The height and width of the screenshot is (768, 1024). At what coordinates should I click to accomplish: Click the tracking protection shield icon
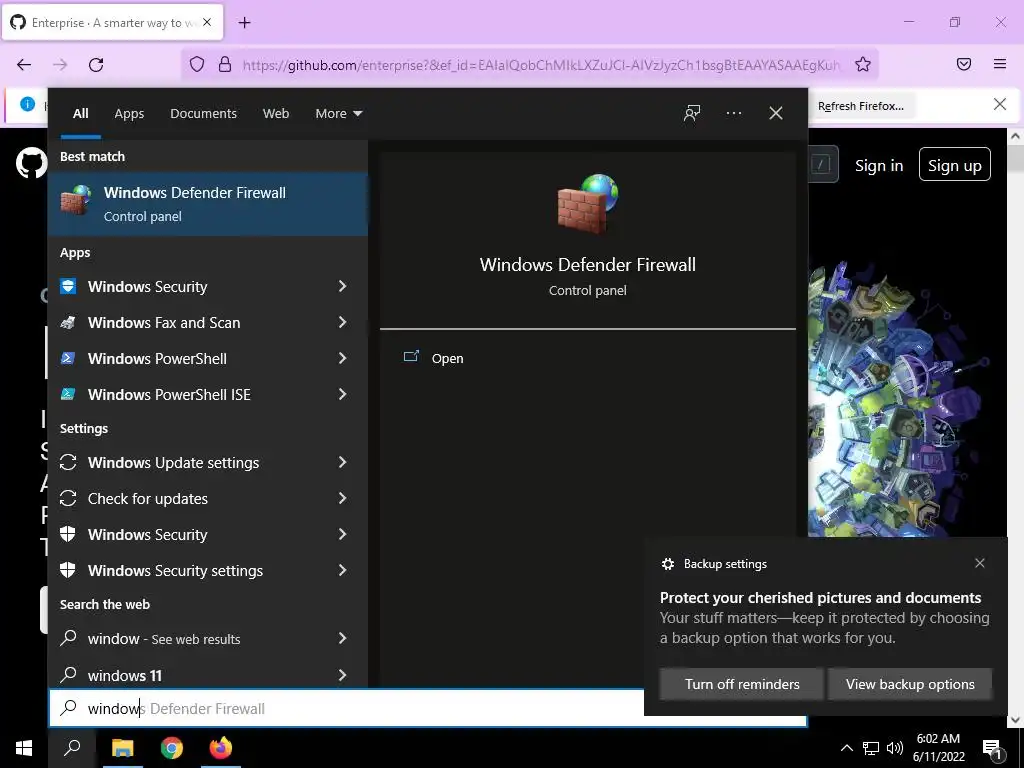(x=197, y=64)
